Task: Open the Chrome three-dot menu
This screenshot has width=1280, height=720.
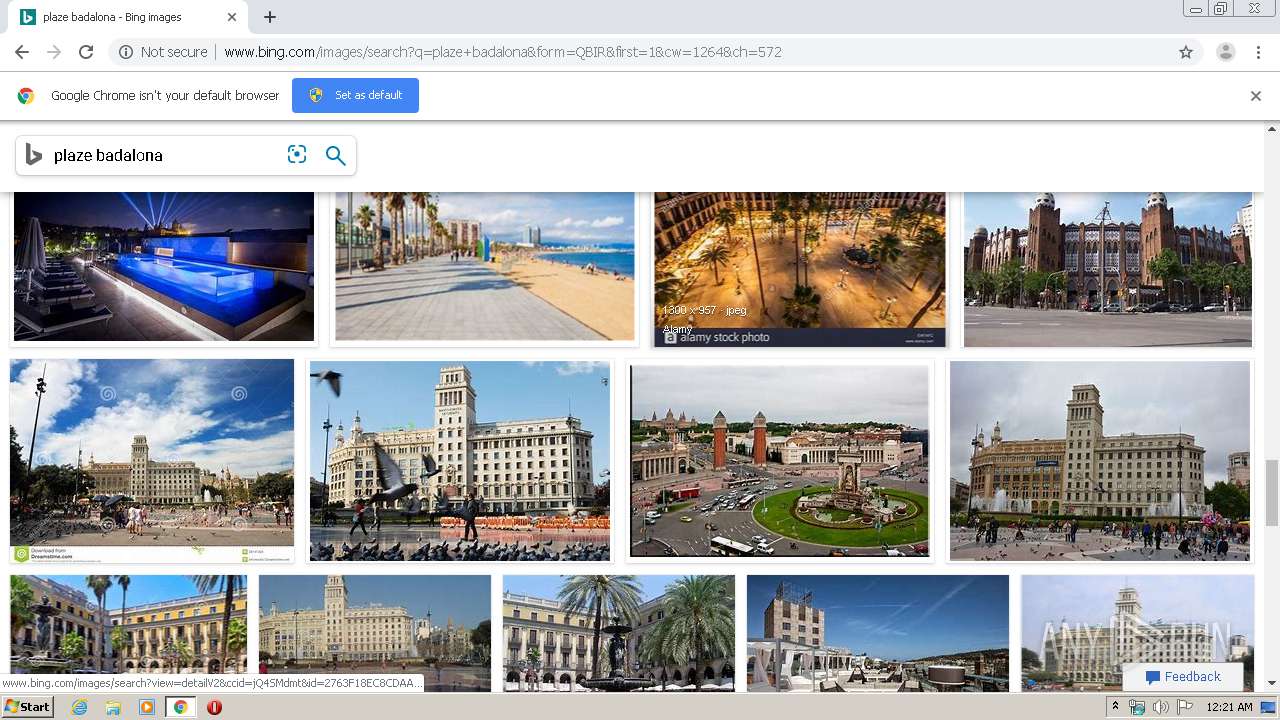Action: (1258, 52)
